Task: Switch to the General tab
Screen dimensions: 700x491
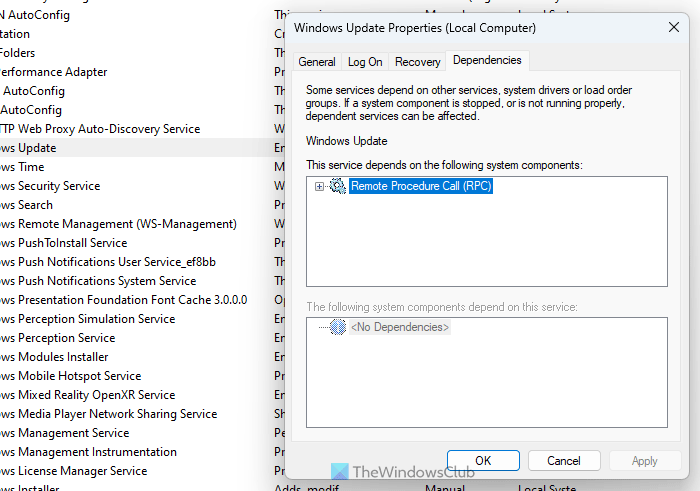Action: tap(317, 62)
